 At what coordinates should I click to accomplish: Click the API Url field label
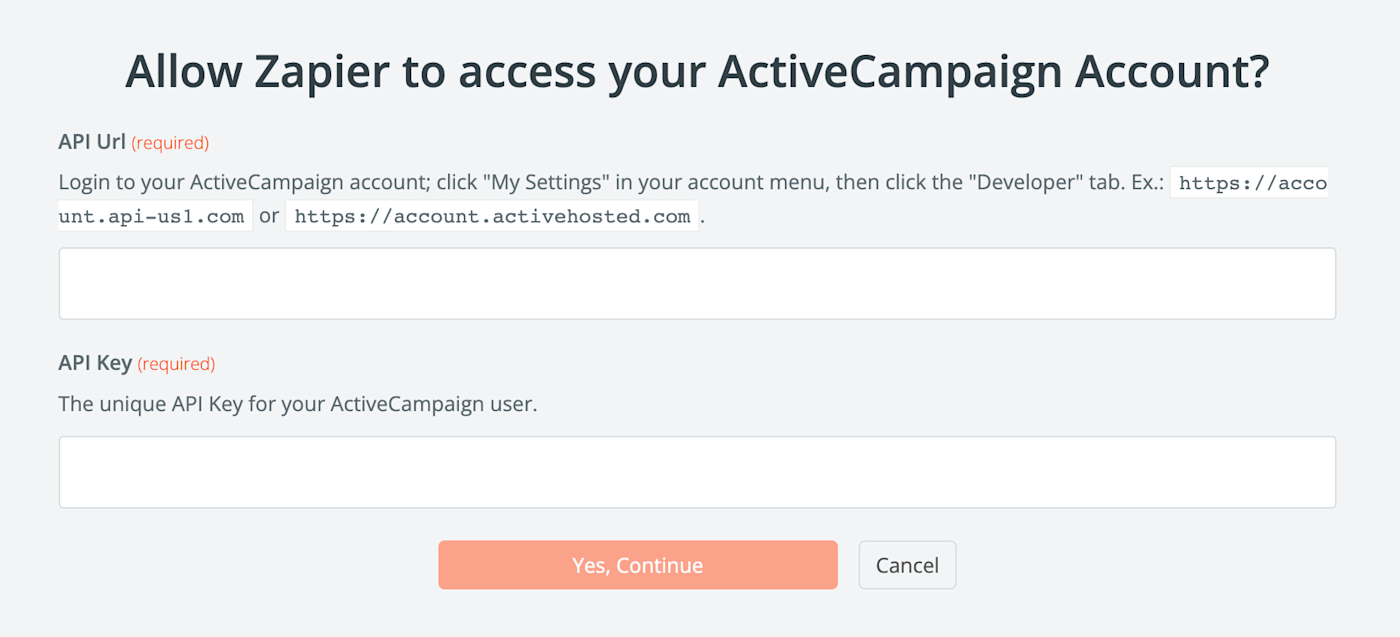coord(92,142)
